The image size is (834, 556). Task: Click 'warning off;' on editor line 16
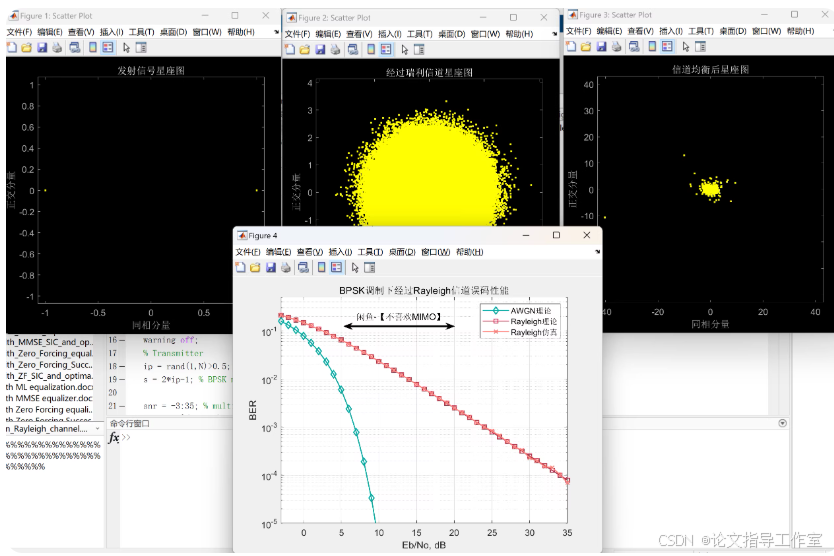[170, 339]
